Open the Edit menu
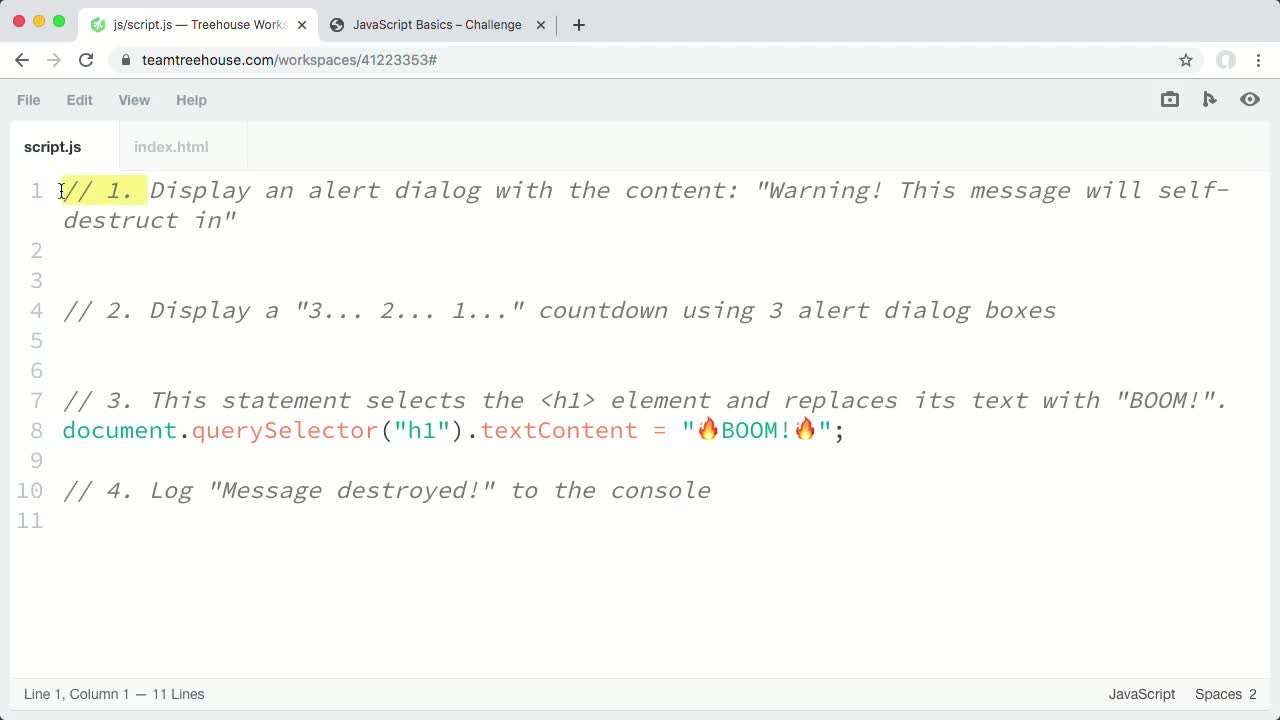1280x720 pixels. pyautogui.click(x=79, y=100)
